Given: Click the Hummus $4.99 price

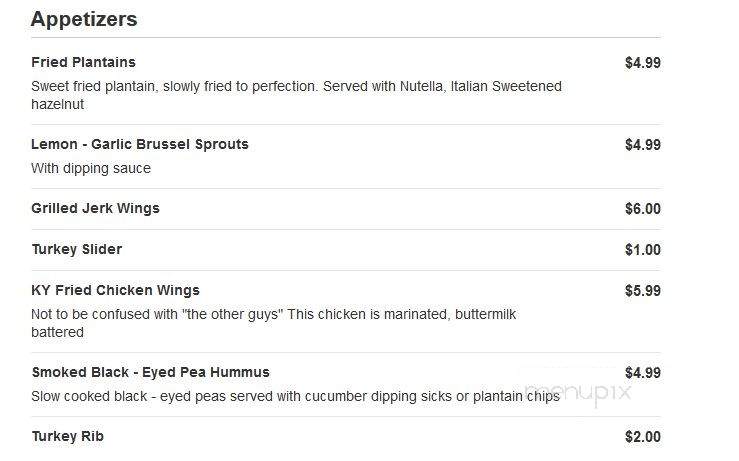Looking at the screenshot, I should (x=643, y=373).
